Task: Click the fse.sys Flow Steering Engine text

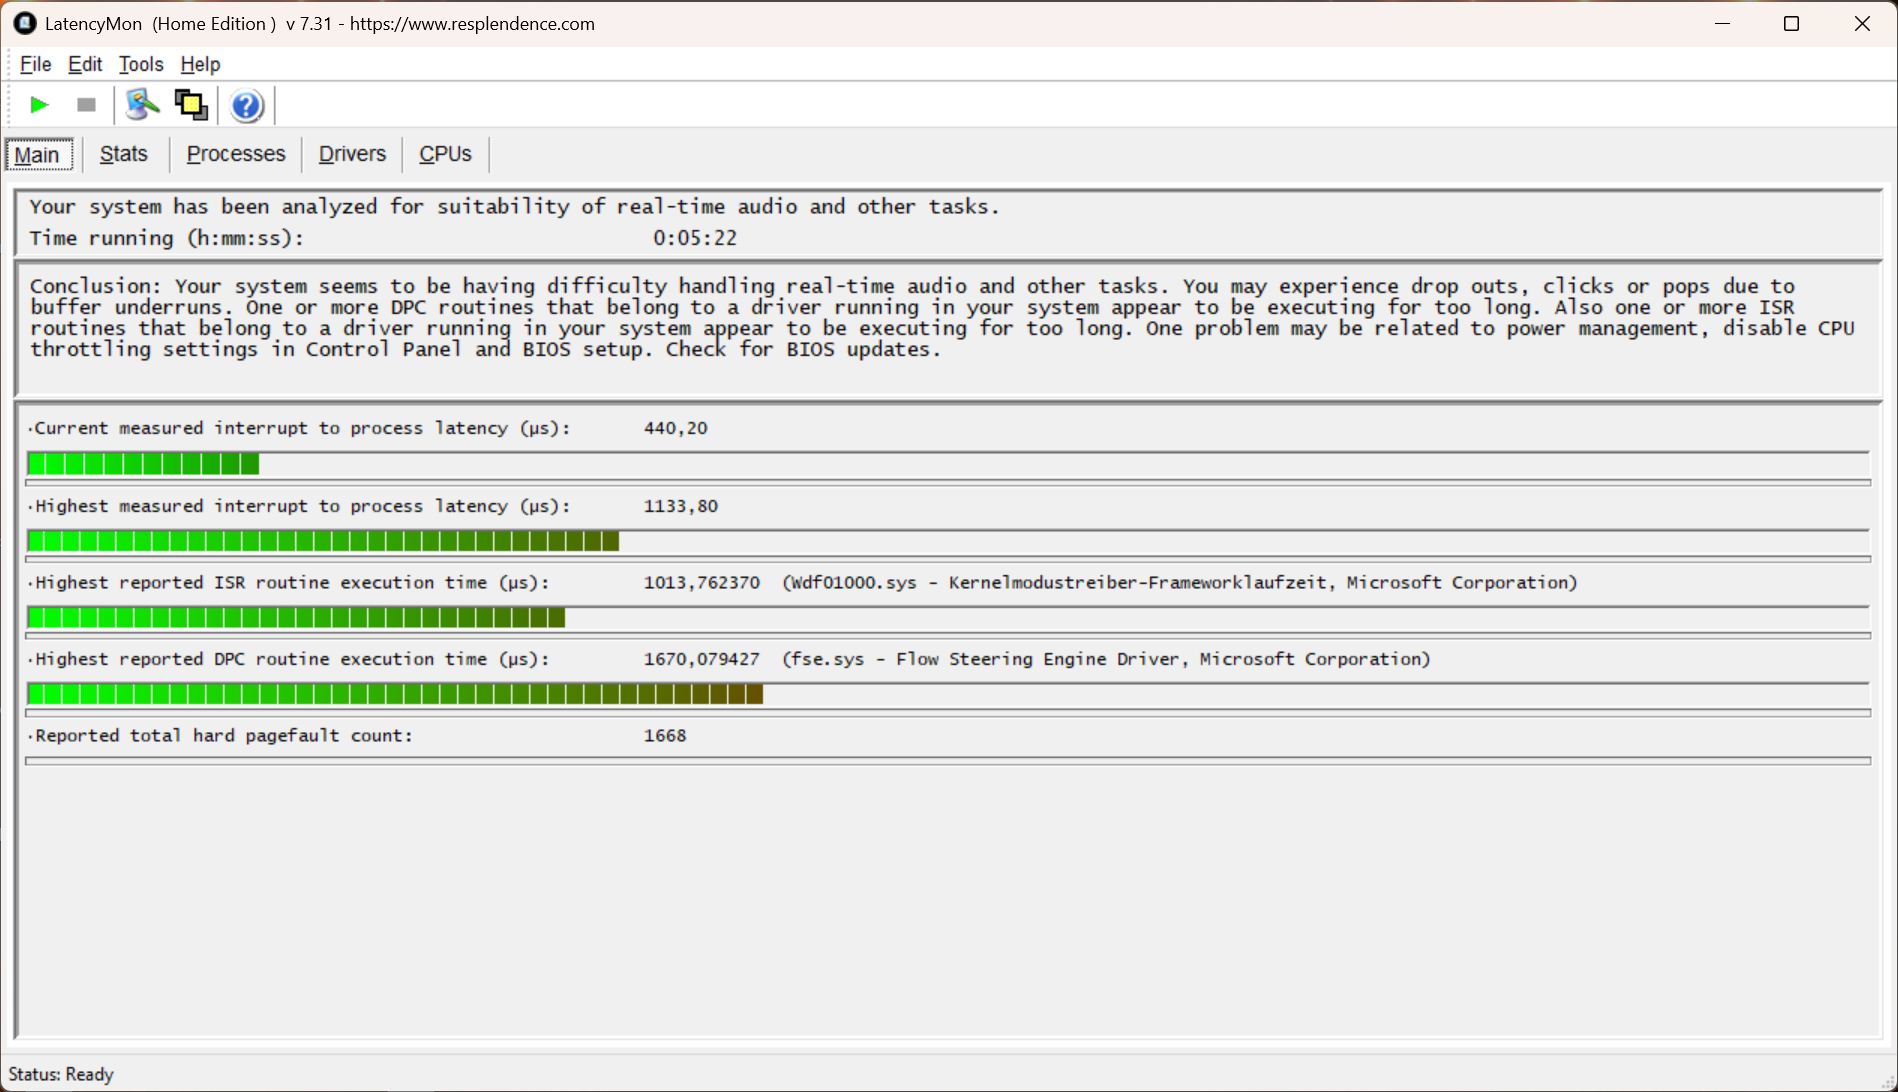Action: pos(1107,659)
